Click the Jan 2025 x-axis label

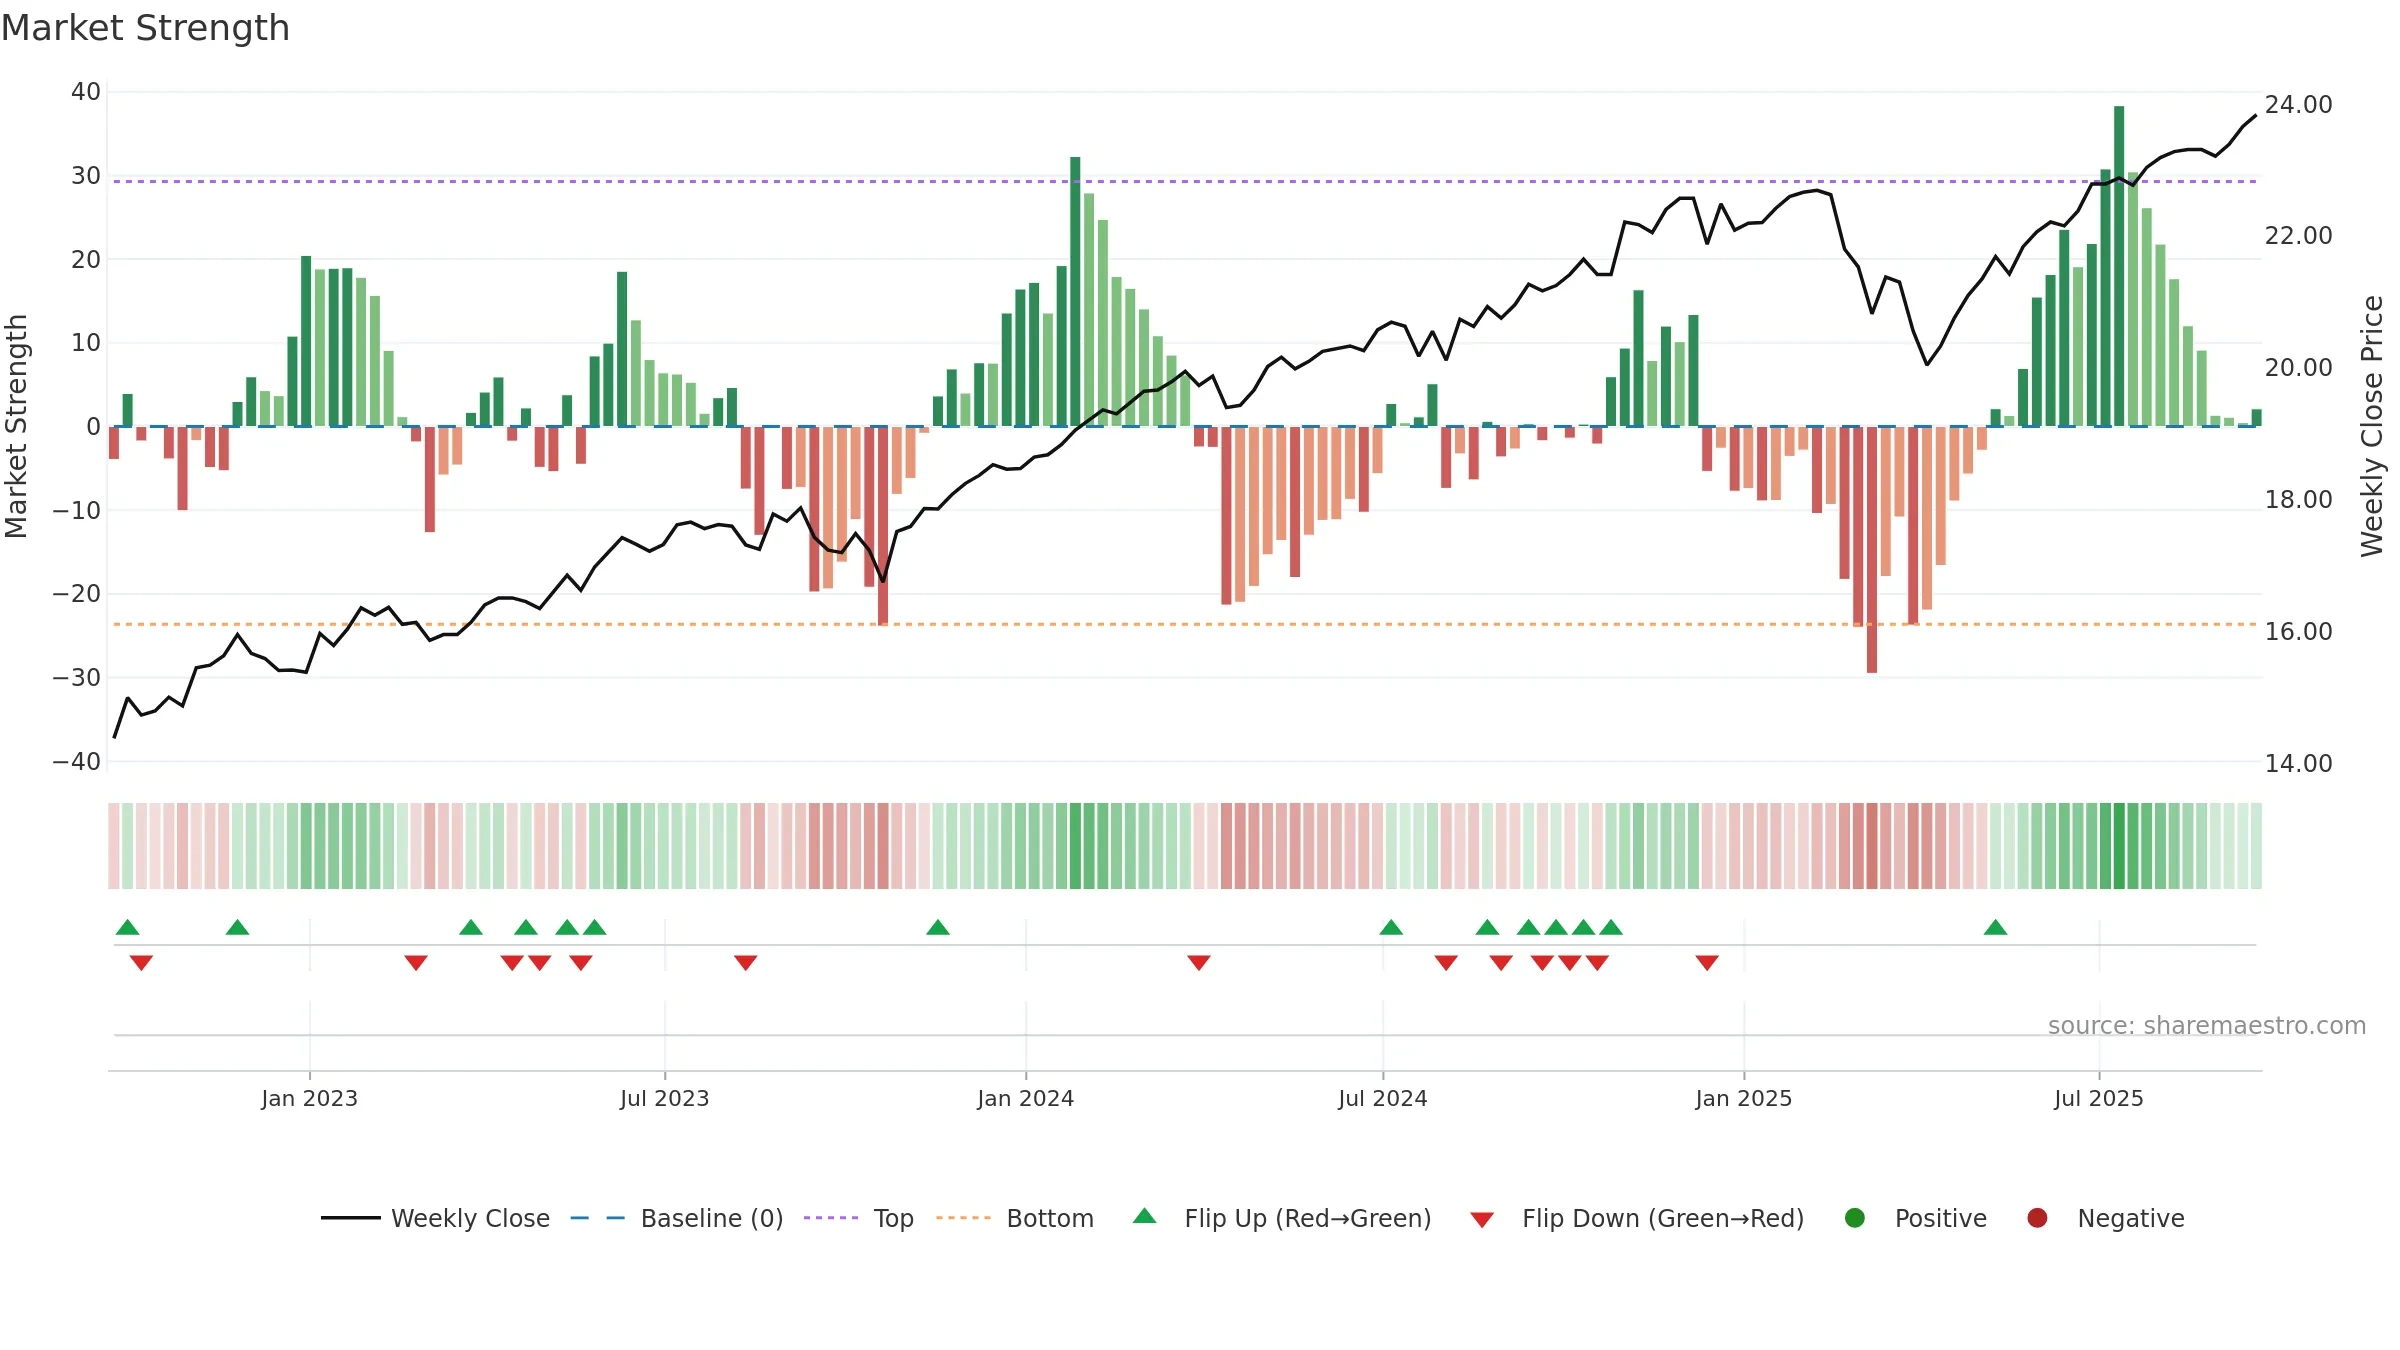(x=1744, y=1098)
